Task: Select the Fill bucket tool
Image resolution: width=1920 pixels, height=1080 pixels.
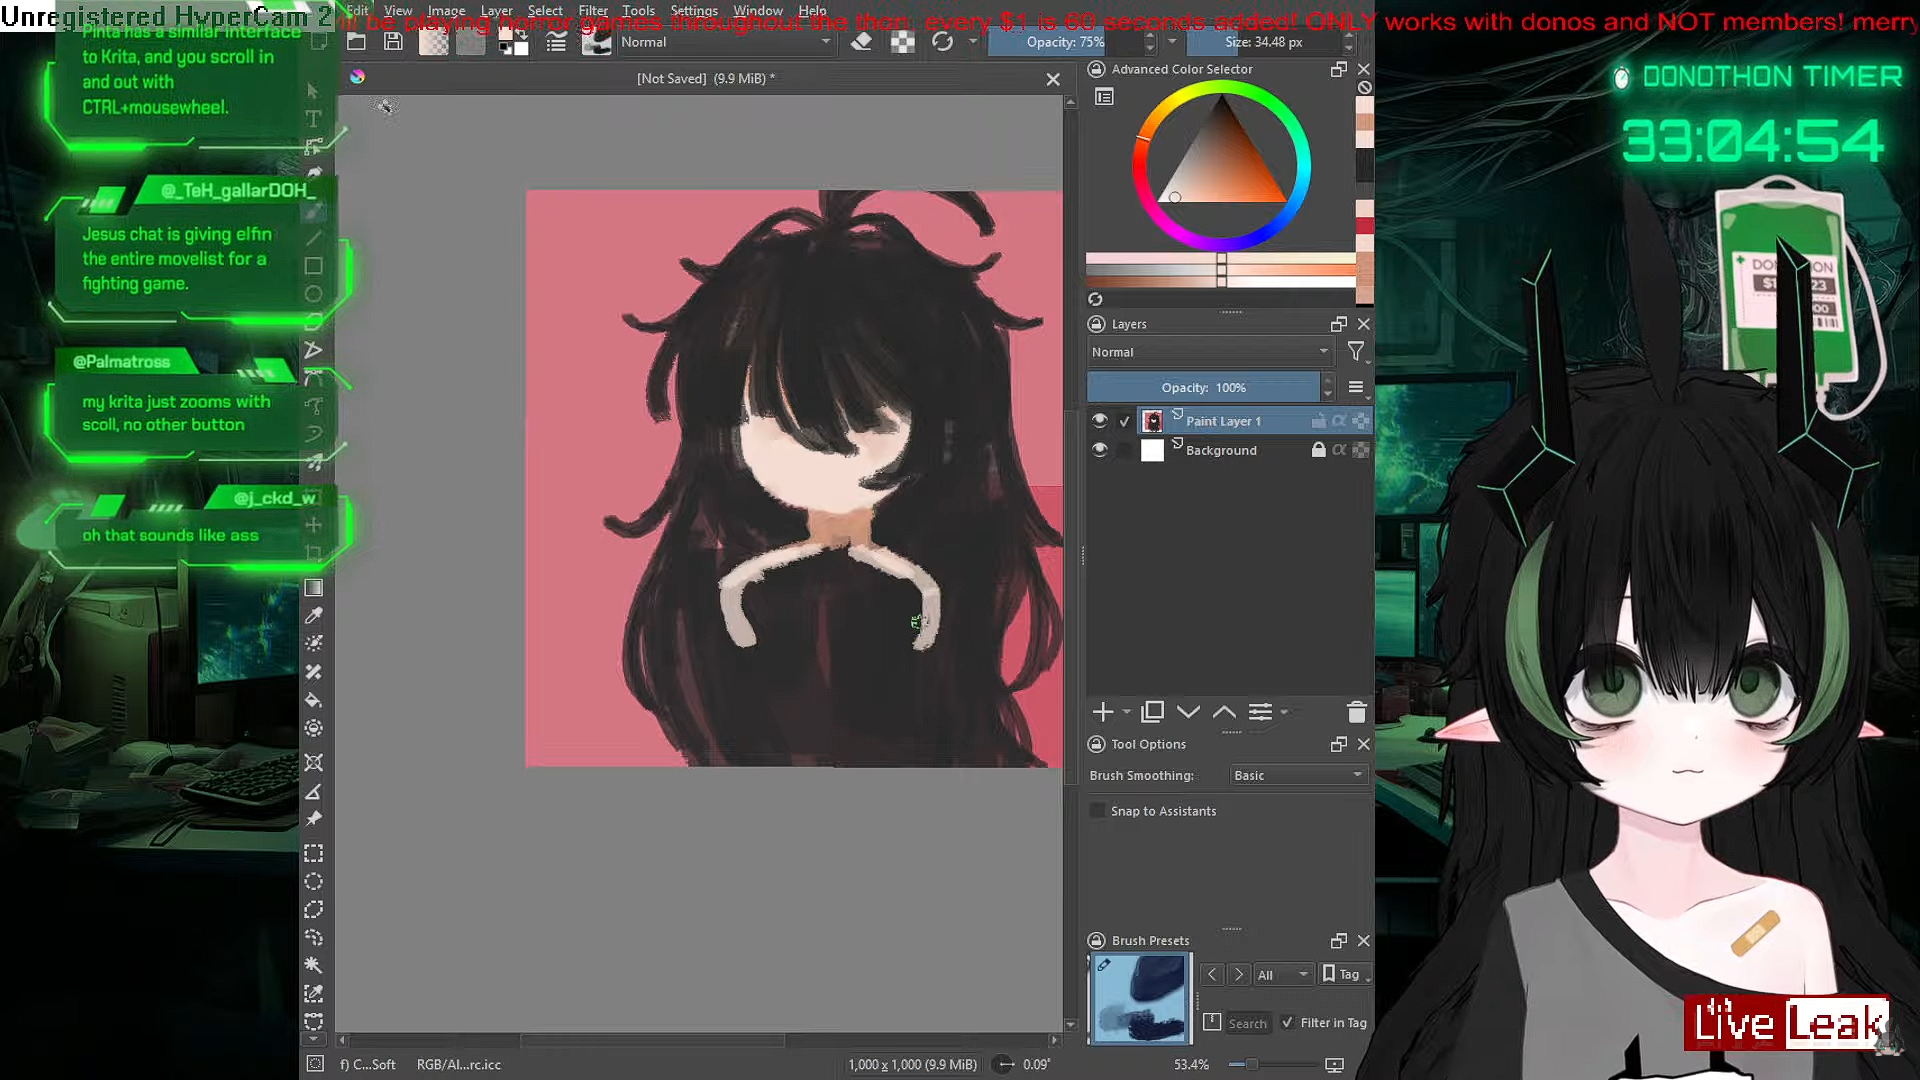Action: point(313,700)
